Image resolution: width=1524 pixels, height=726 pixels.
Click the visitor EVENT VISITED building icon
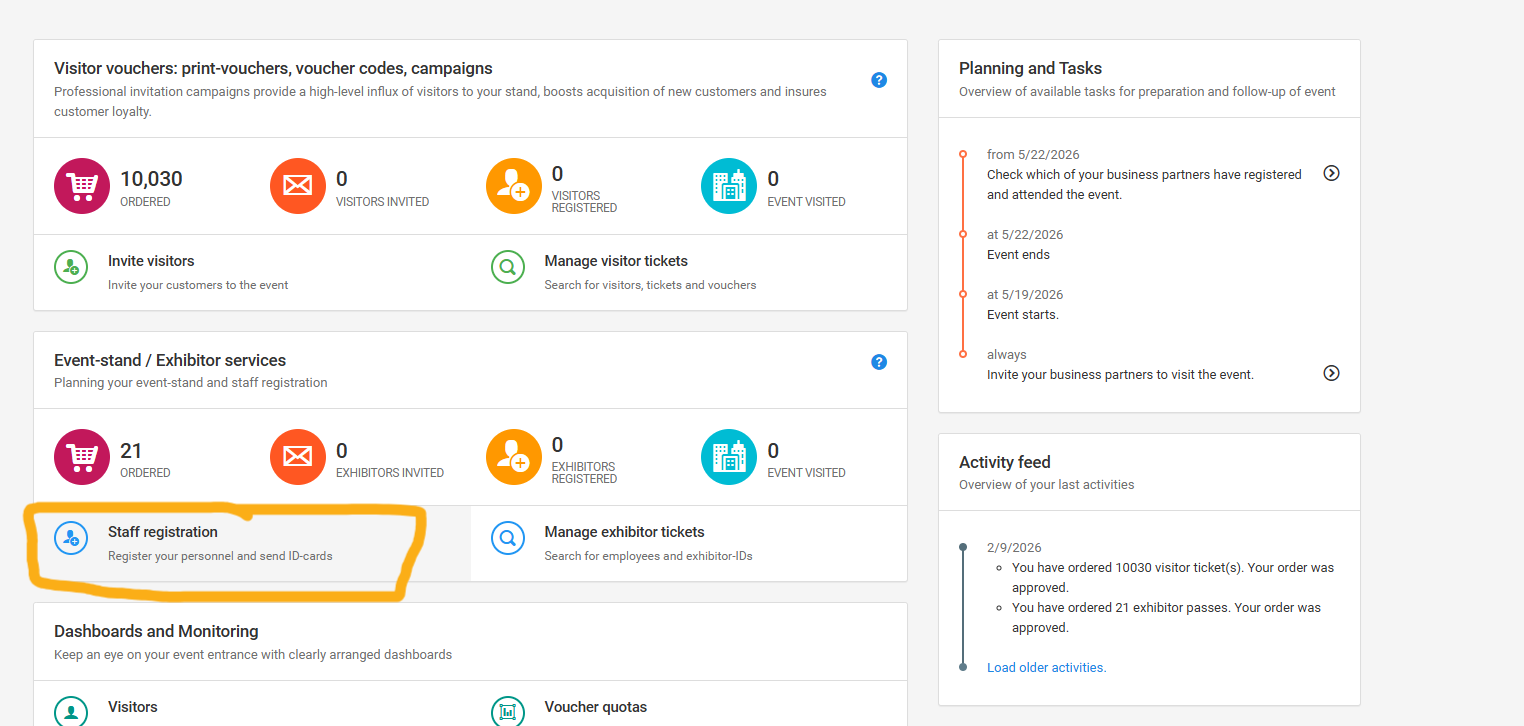point(730,186)
